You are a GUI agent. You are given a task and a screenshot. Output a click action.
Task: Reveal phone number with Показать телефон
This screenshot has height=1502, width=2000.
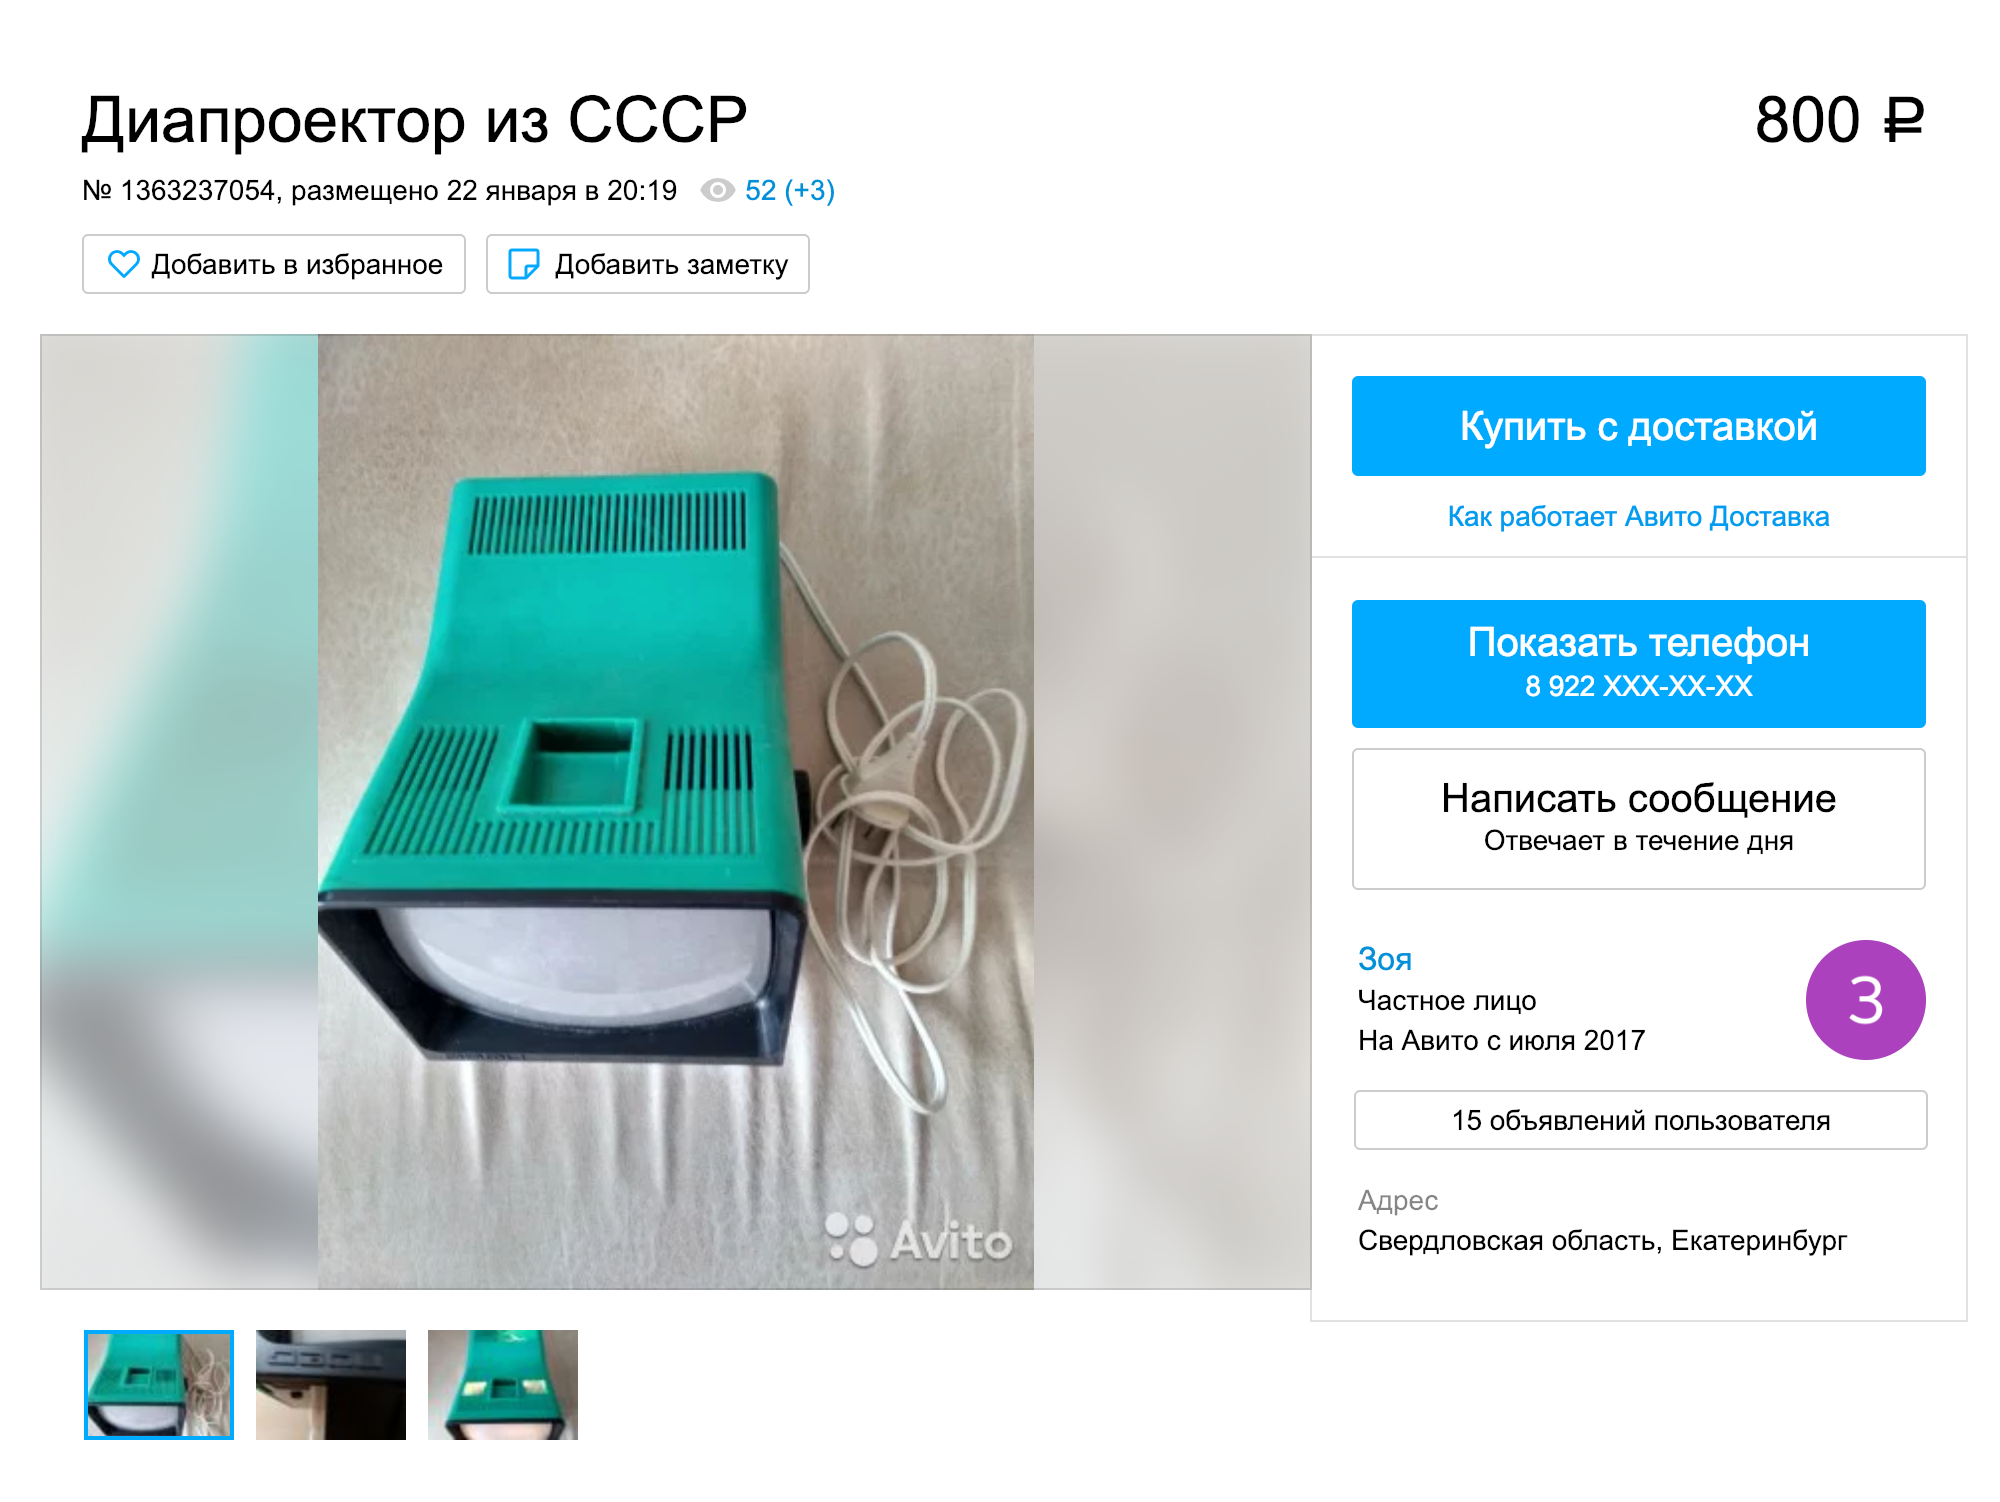[x=1638, y=663]
